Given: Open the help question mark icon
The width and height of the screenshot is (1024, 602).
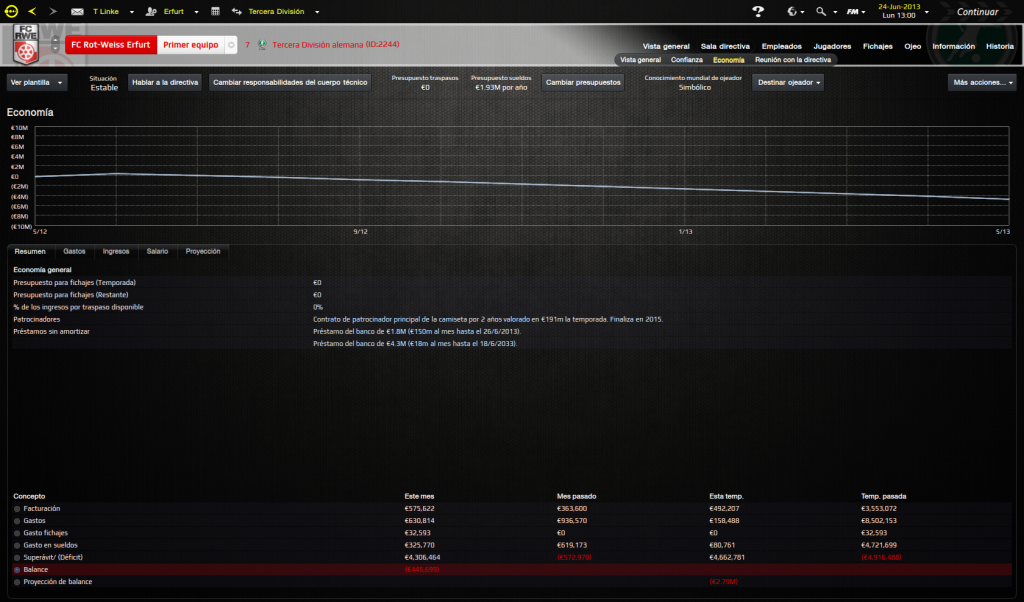Looking at the screenshot, I should click(x=758, y=12).
